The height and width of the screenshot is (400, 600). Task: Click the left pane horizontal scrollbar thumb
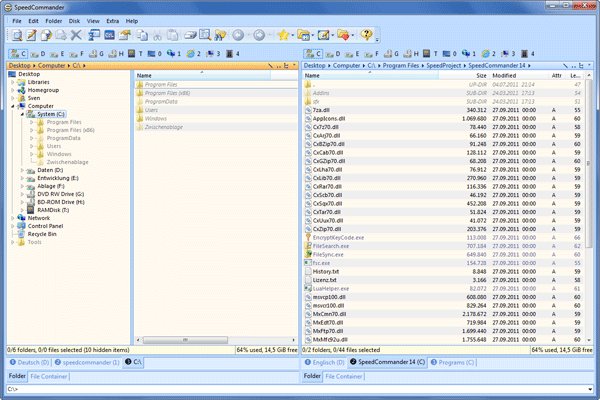(185, 340)
